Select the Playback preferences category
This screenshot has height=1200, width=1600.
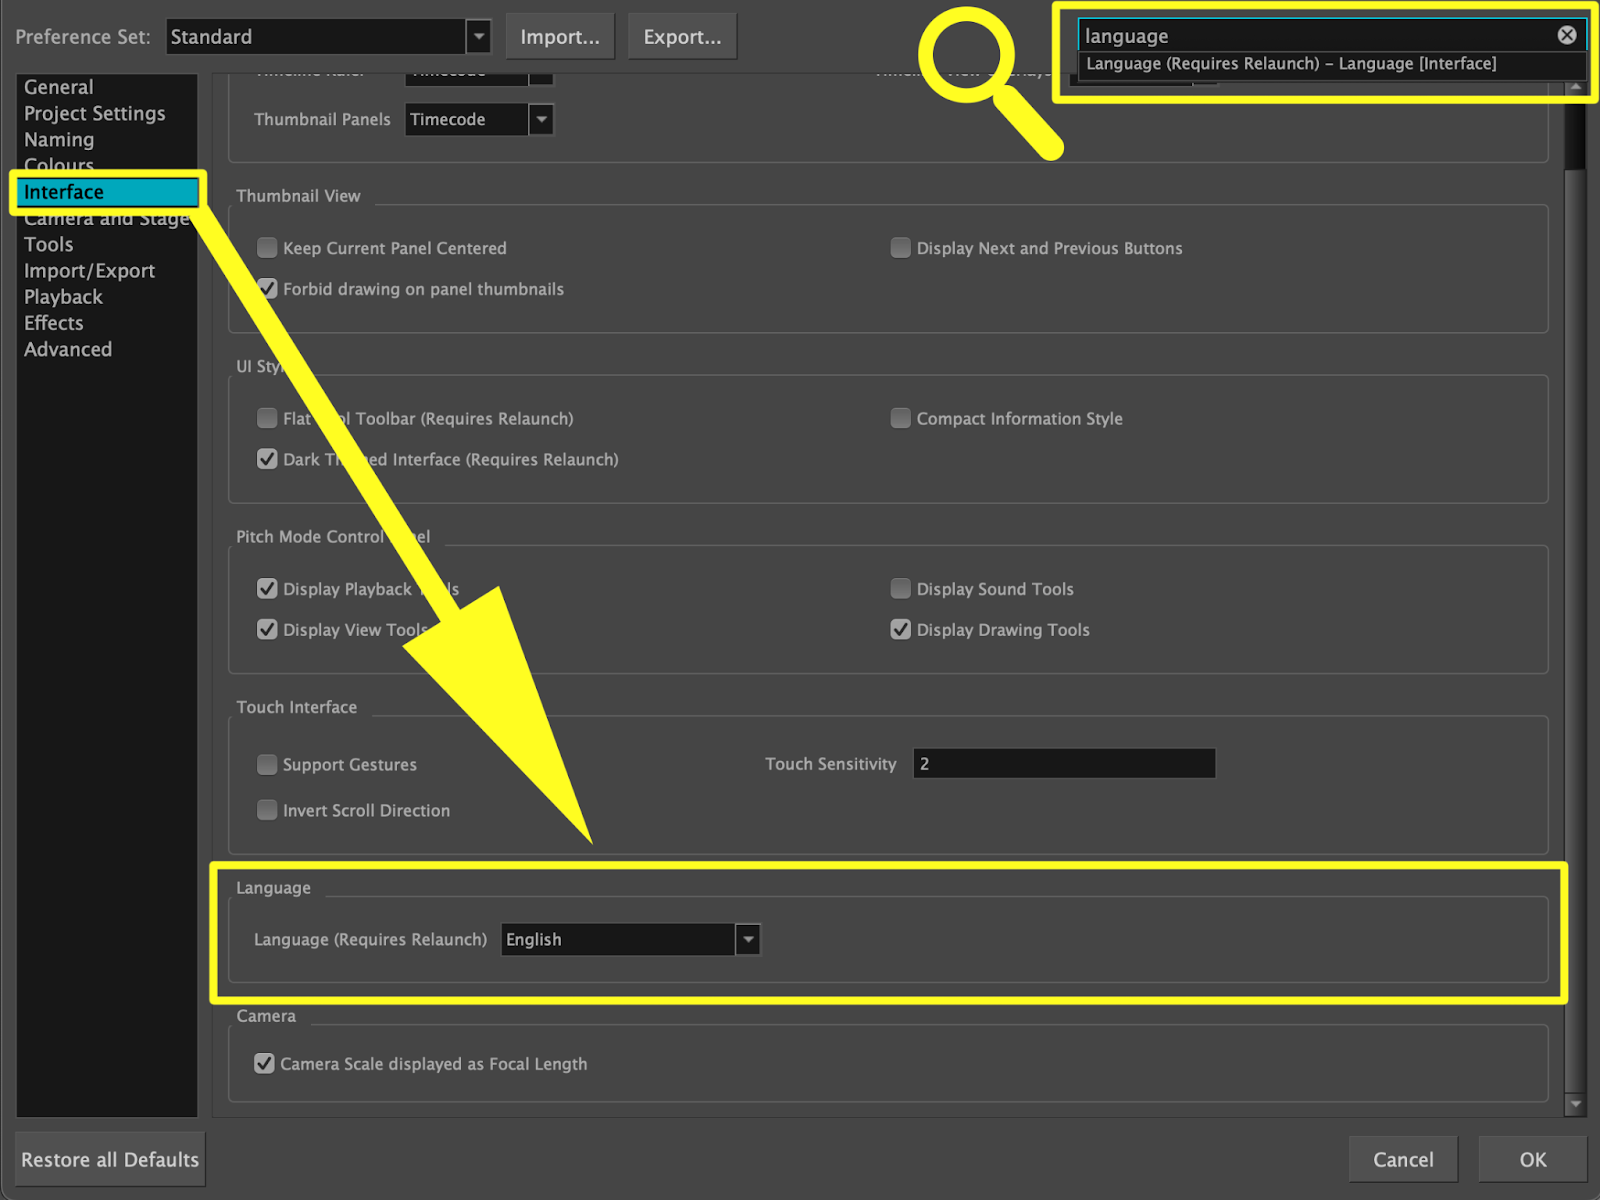pyautogui.click(x=63, y=297)
